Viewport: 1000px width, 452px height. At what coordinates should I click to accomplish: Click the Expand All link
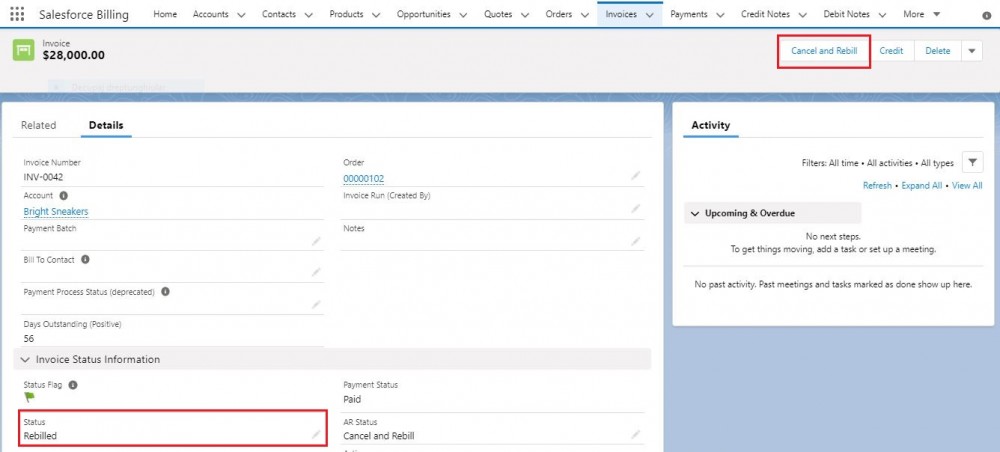pos(922,186)
